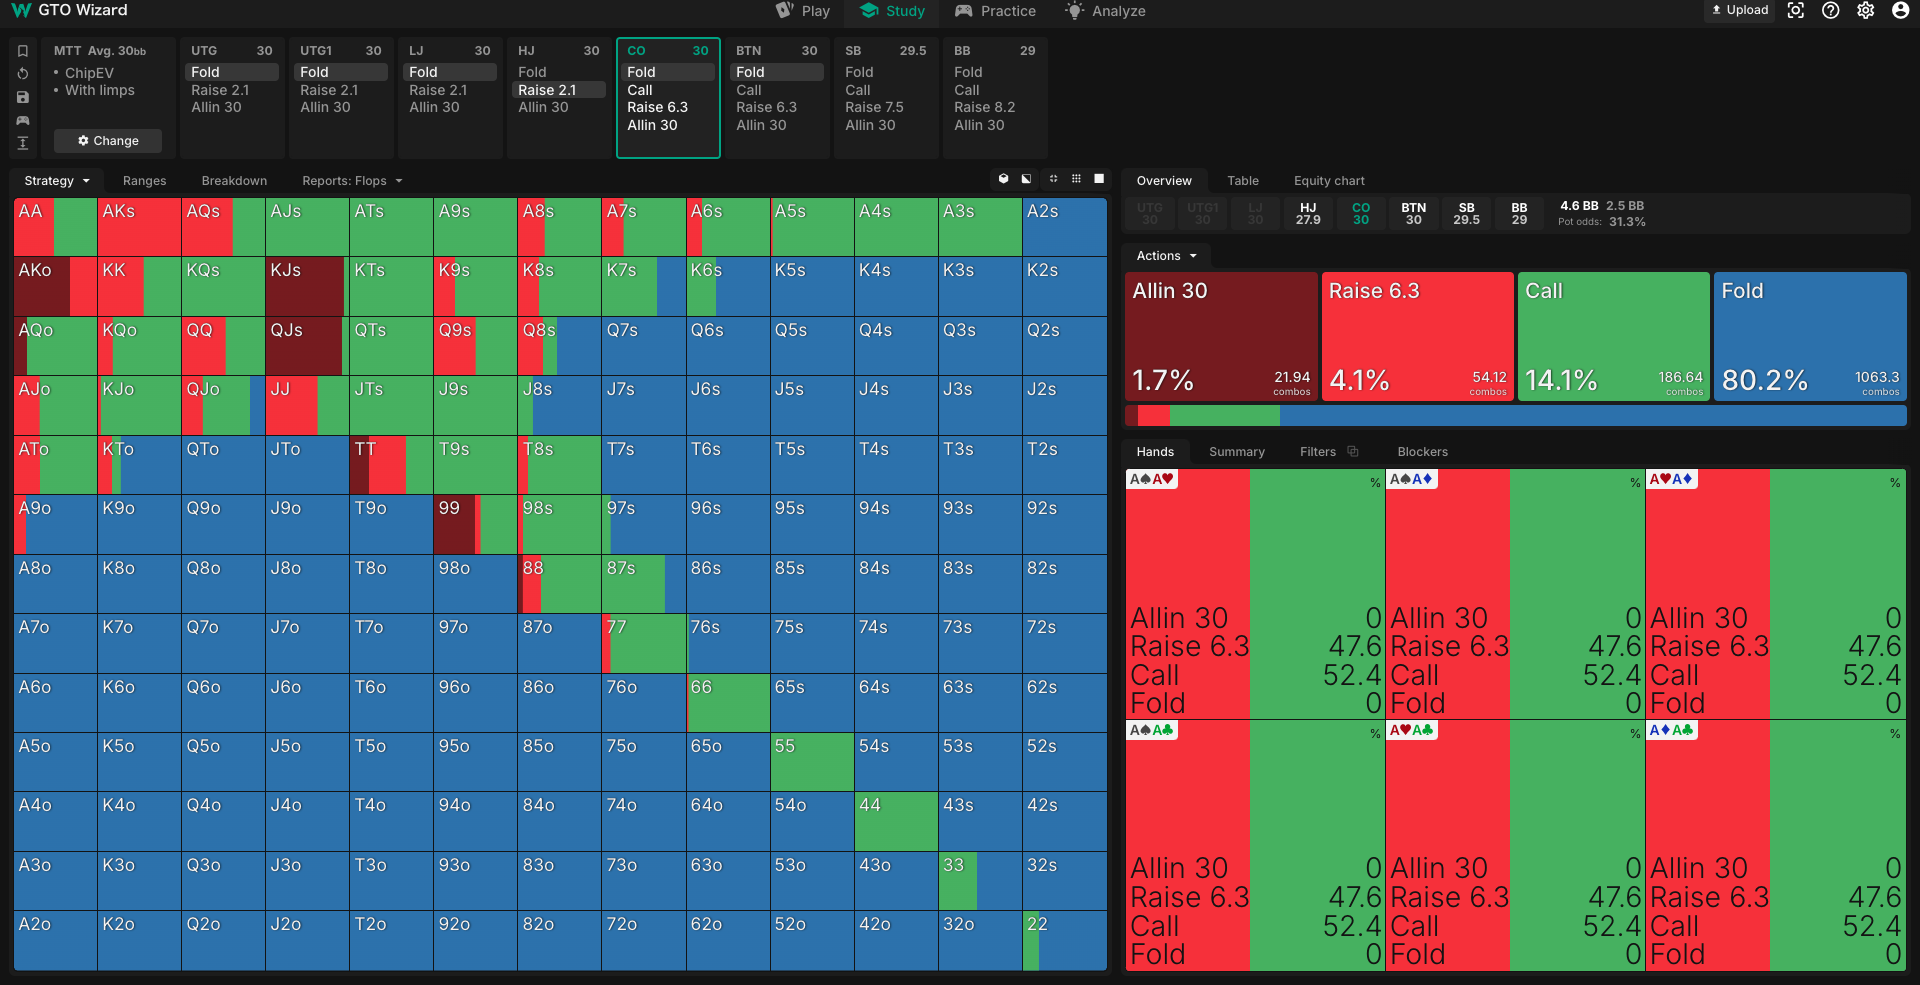Select the SB 29.5 player chip in overview

[x=1466, y=214]
